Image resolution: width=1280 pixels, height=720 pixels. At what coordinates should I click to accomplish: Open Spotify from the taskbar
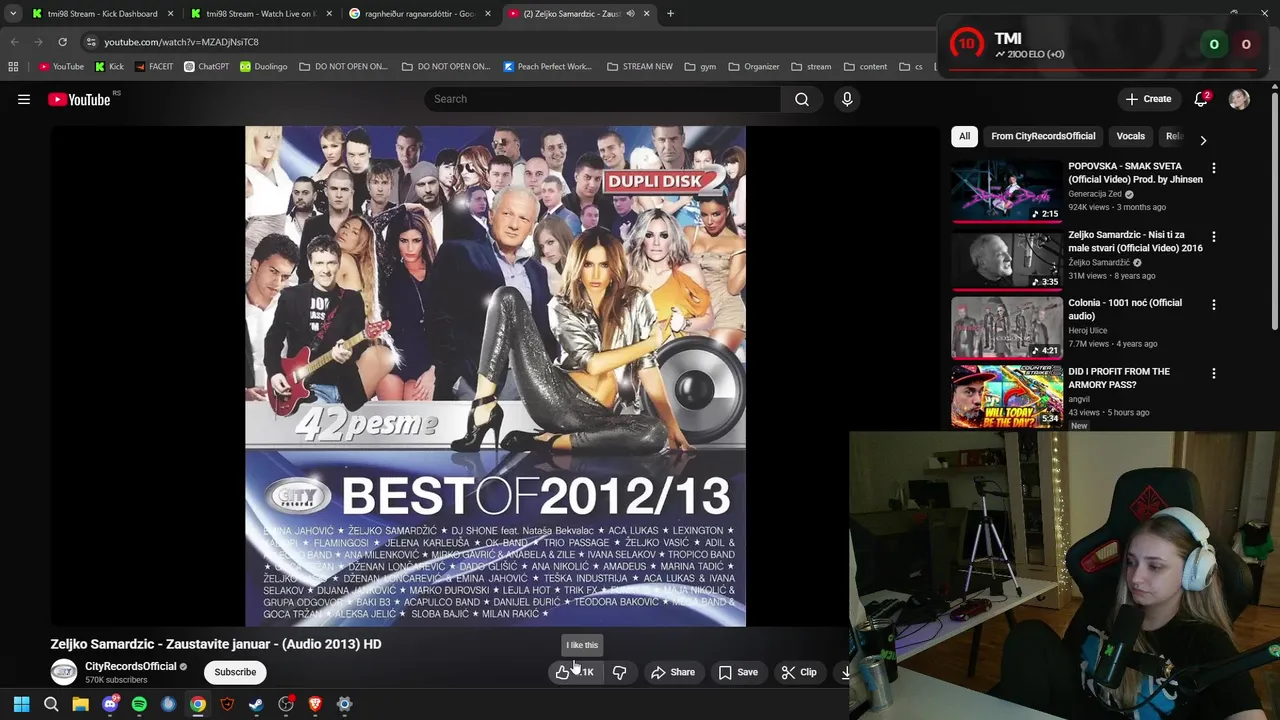tap(139, 704)
